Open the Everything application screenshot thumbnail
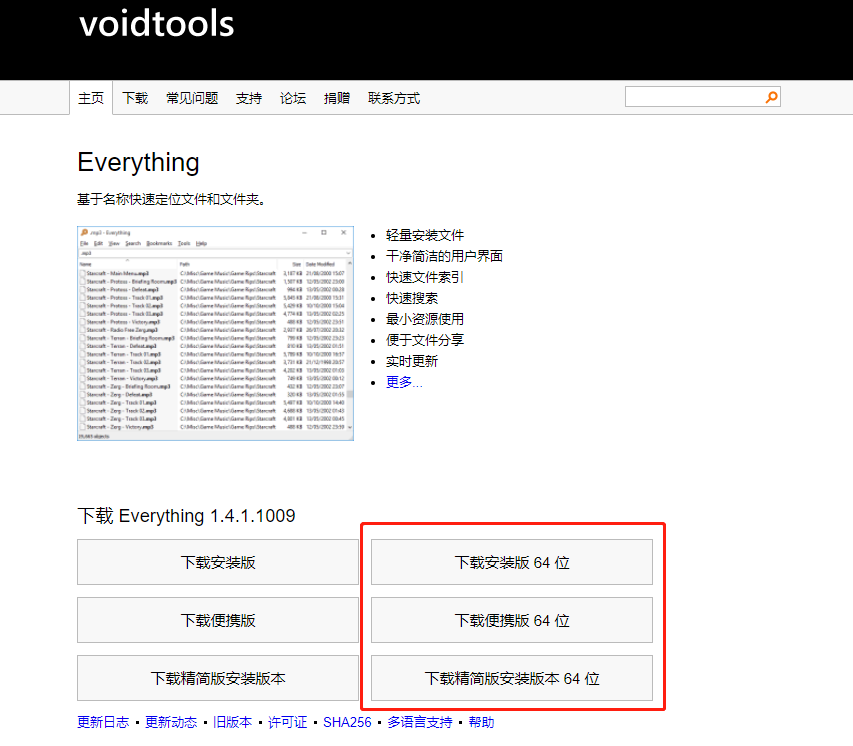This screenshot has width=853, height=746. click(214, 332)
